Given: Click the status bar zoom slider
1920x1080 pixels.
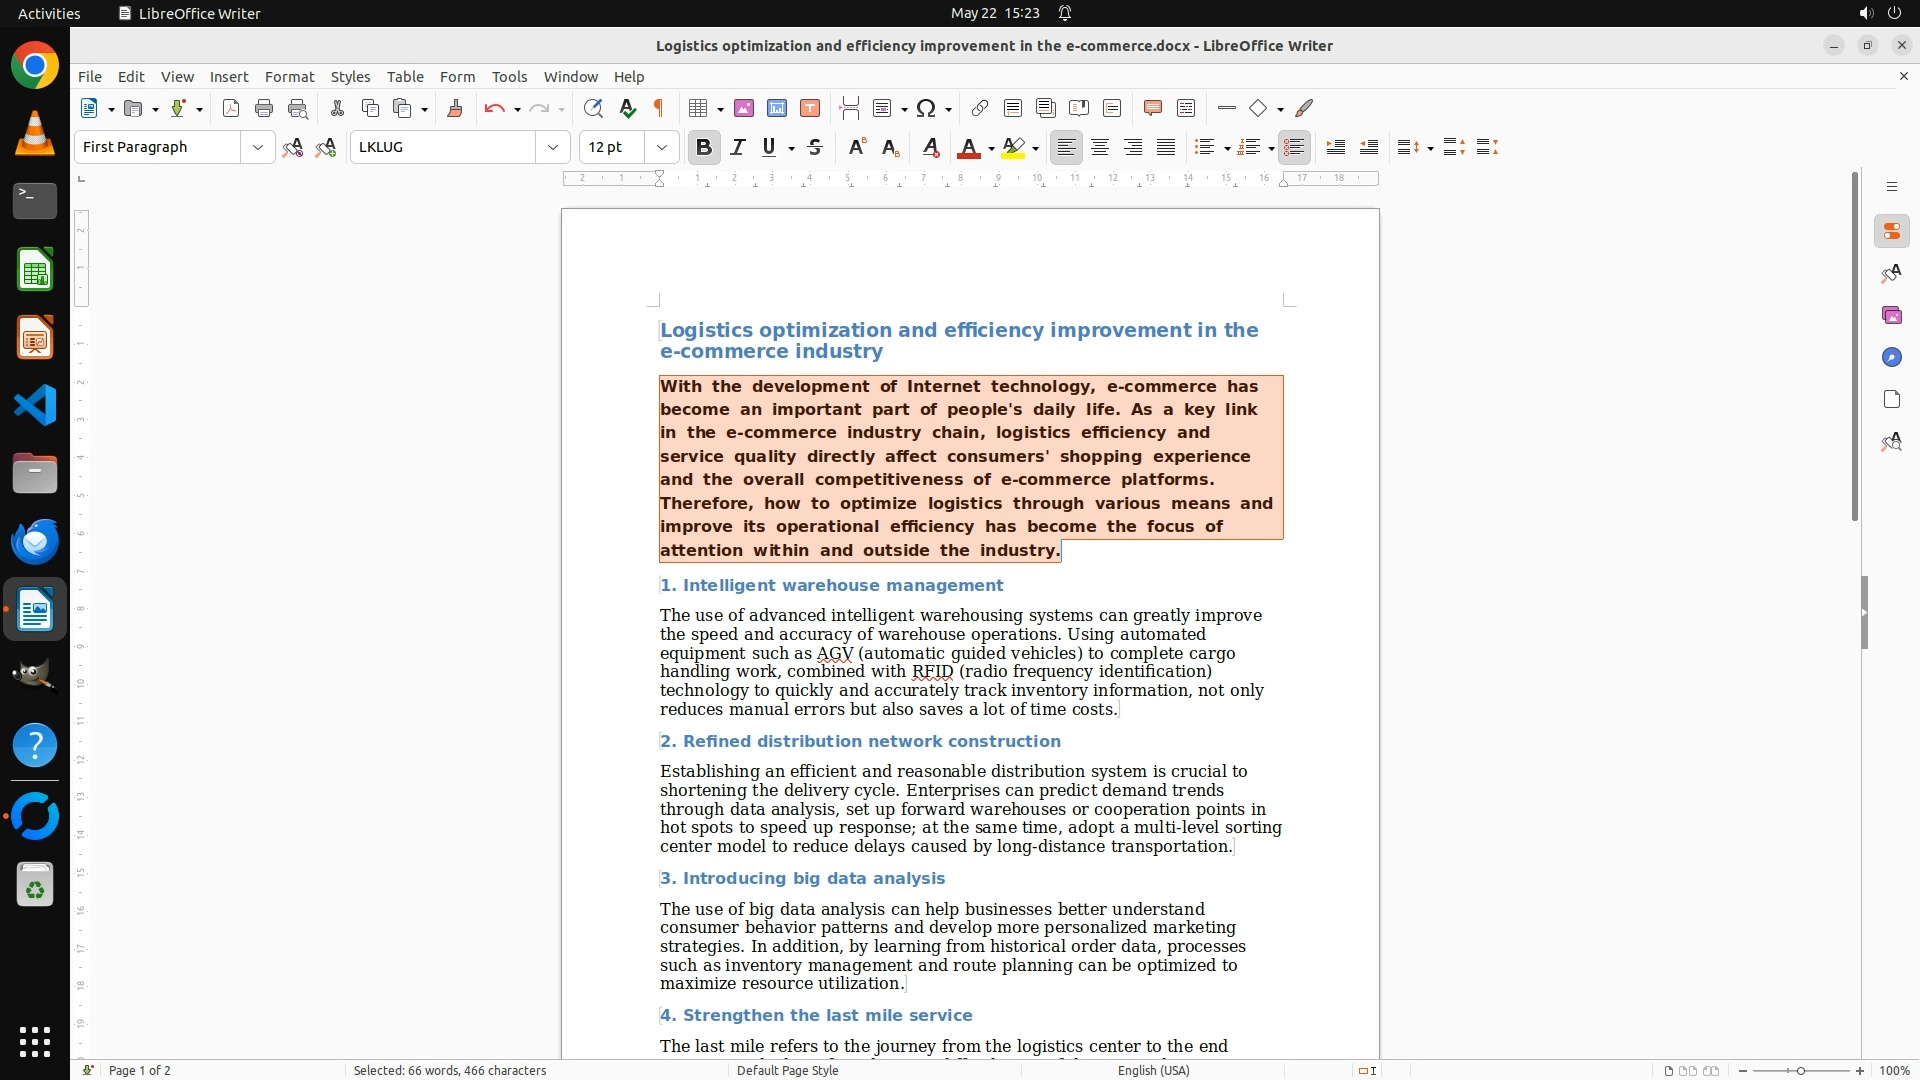Looking at the screenshot, I should (x=1800, y=1070).
